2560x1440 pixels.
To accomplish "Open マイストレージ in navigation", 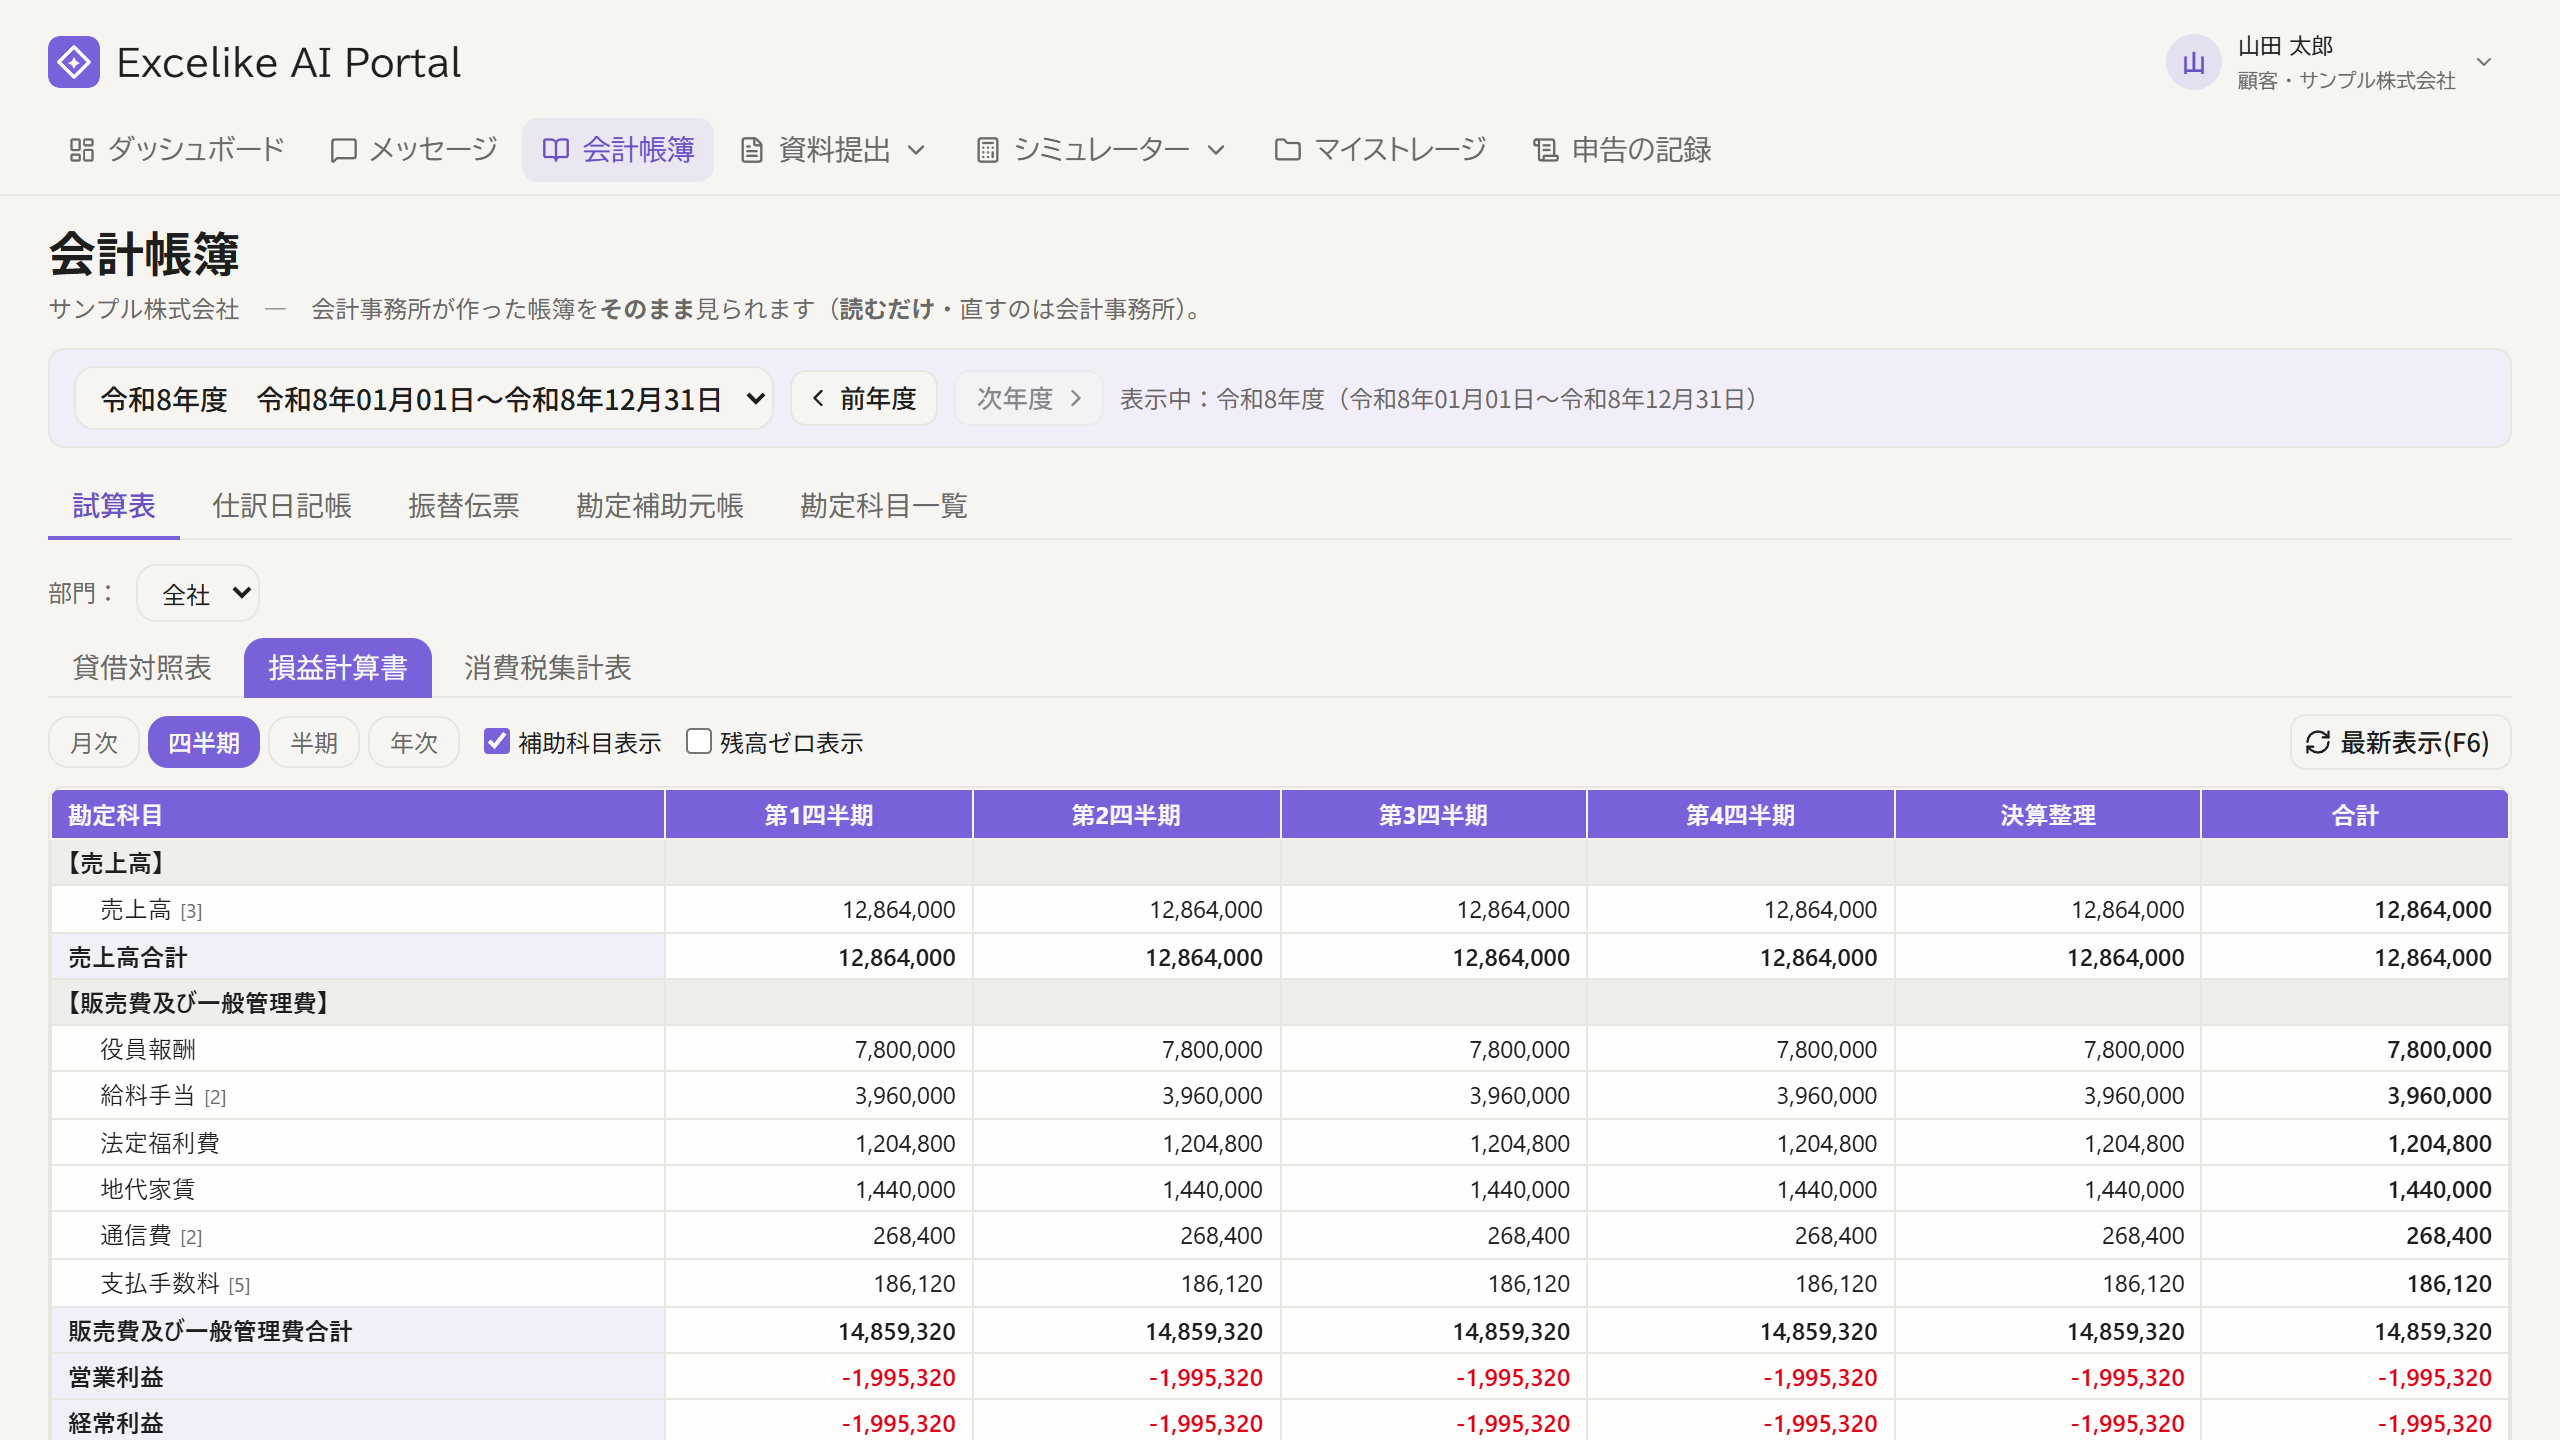I will [1380, 150].
